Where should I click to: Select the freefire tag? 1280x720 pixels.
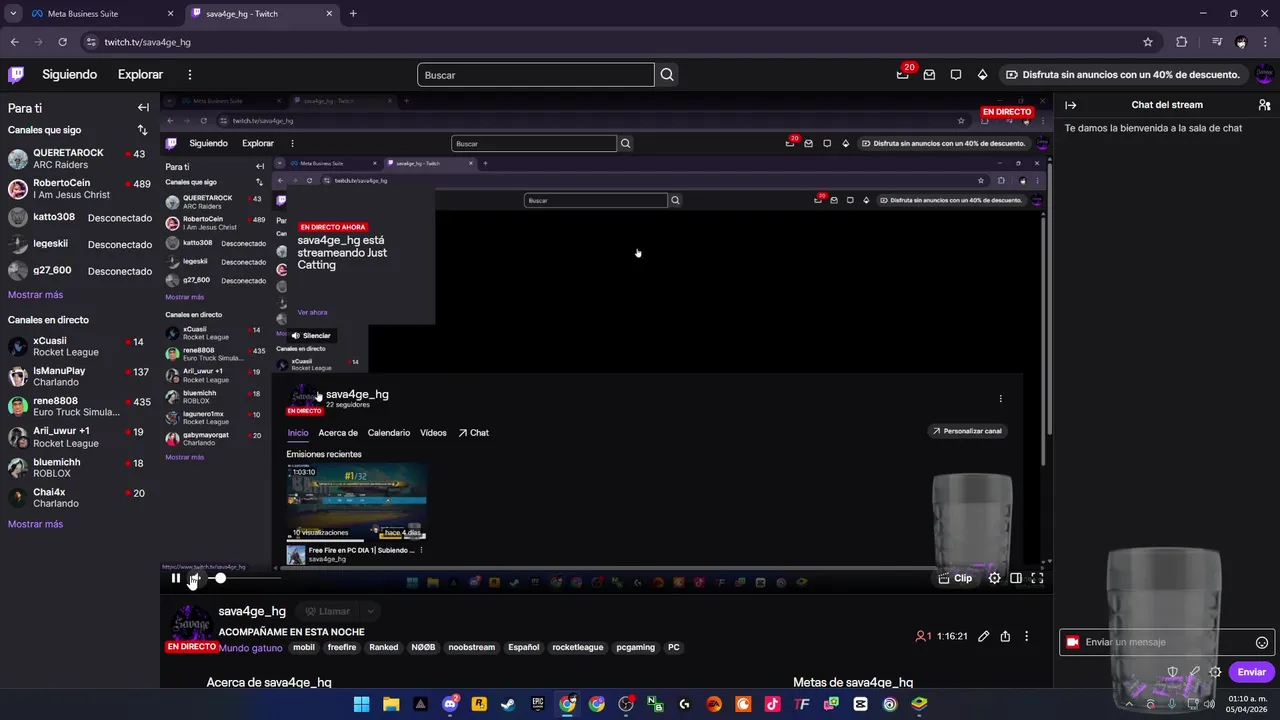tap(342, 647)
